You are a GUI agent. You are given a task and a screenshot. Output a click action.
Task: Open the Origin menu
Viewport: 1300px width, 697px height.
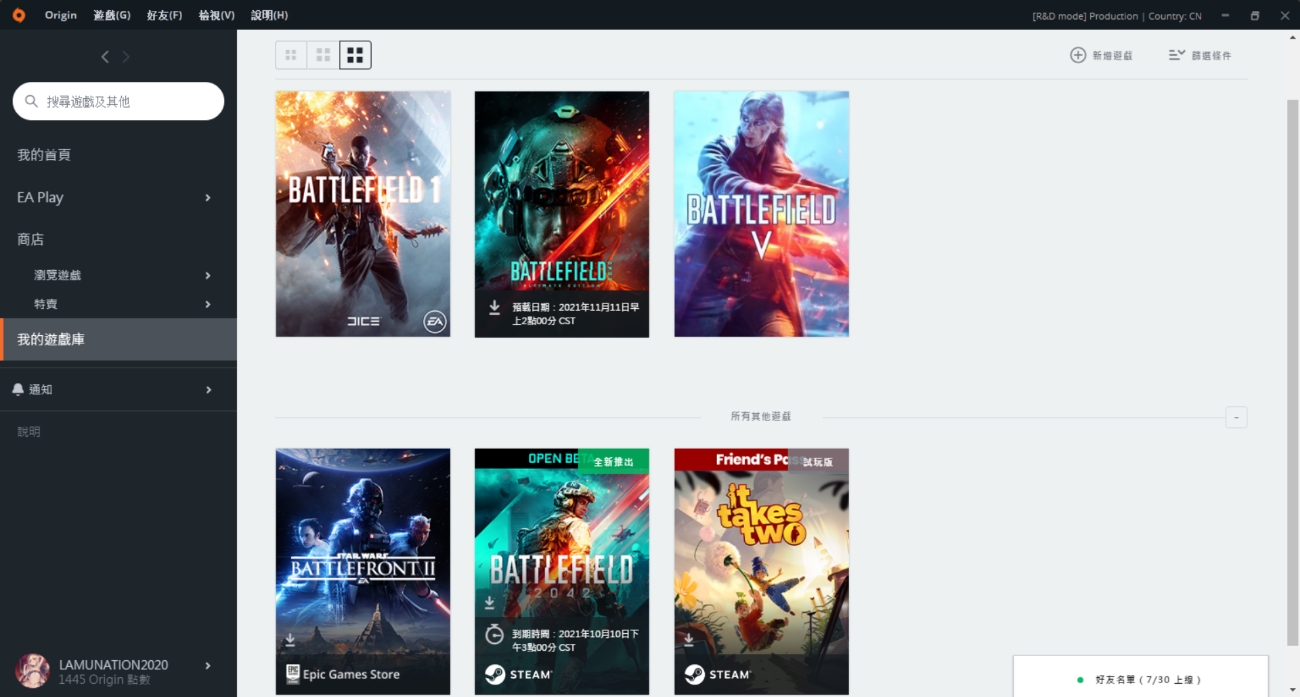tap(61, 15)
